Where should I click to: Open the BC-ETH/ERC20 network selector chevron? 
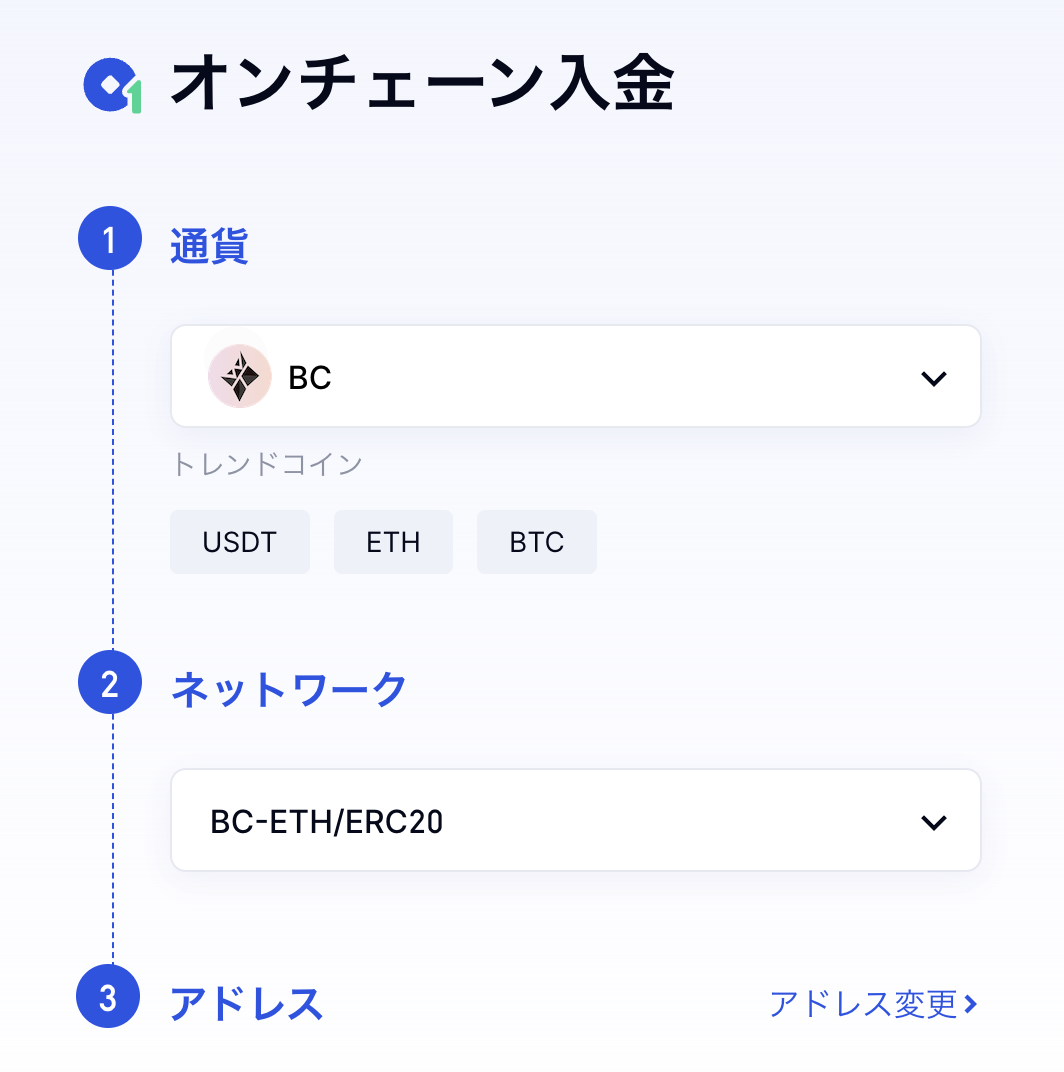pos(934,822)
